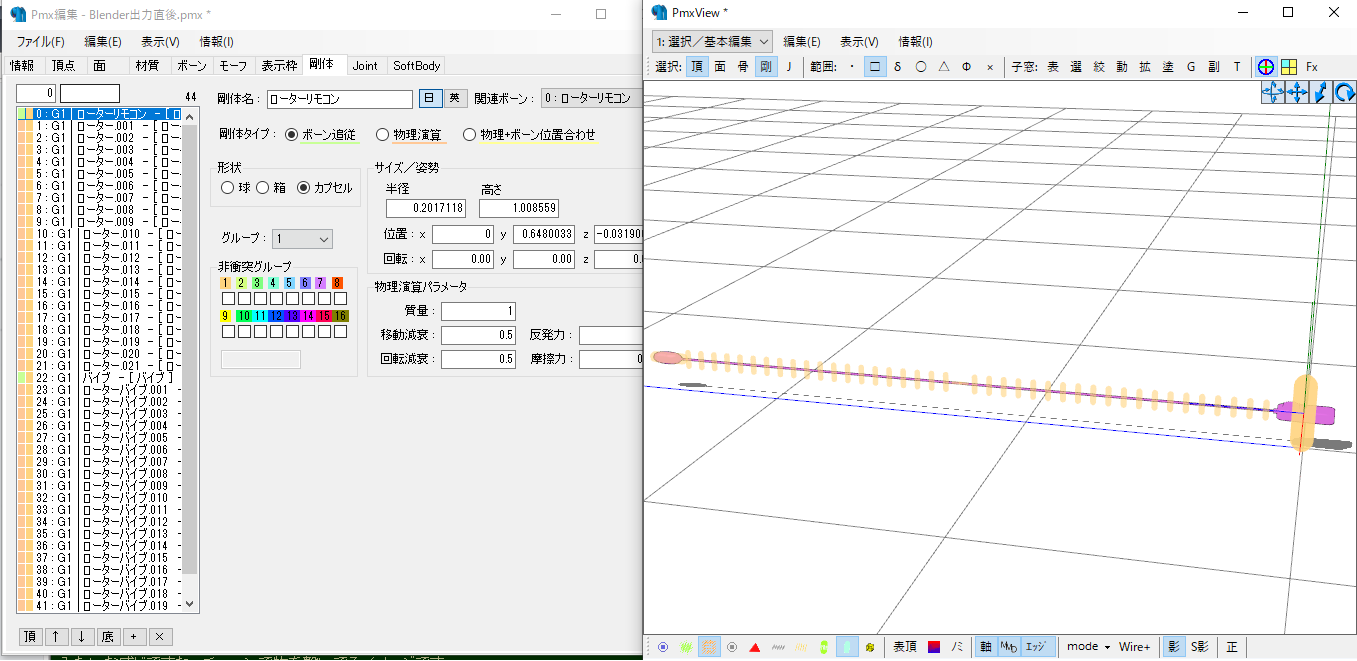The height and width of the screenshot is (661, 1357).
Task: Expand the mode dropdown in bottom toolbar
Action: click(1088, 647)
